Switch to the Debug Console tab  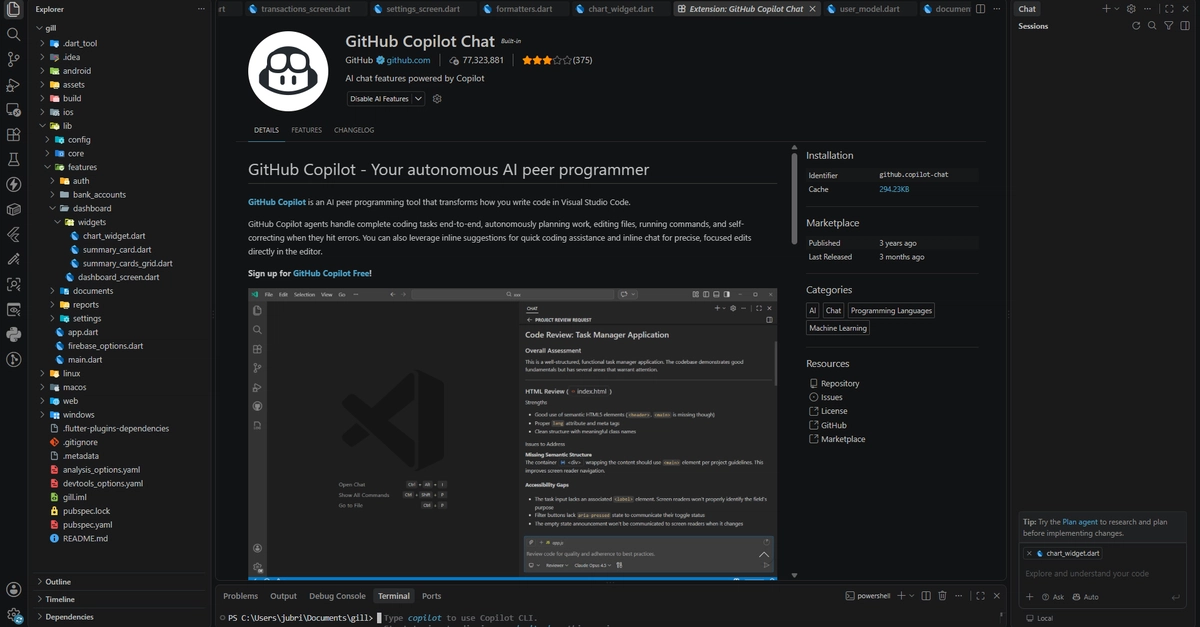[x=337, y=596]
